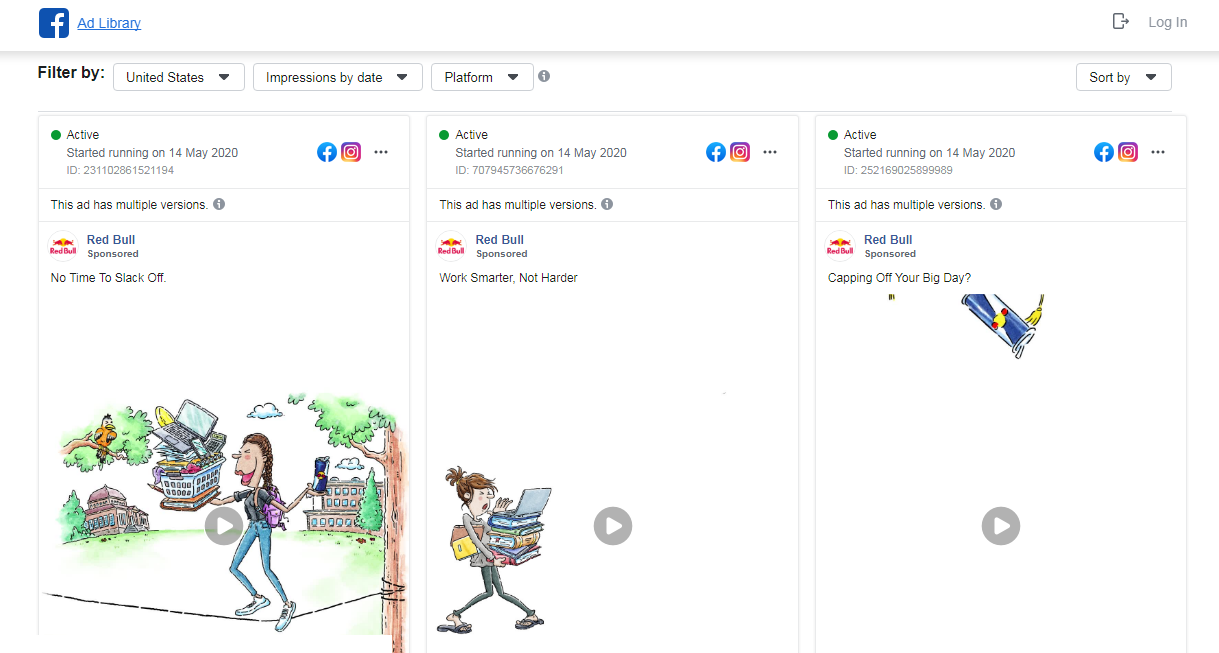Screen dimensions: 1219x653
Task: Click the Log In text link
Action: [1167, 22]
